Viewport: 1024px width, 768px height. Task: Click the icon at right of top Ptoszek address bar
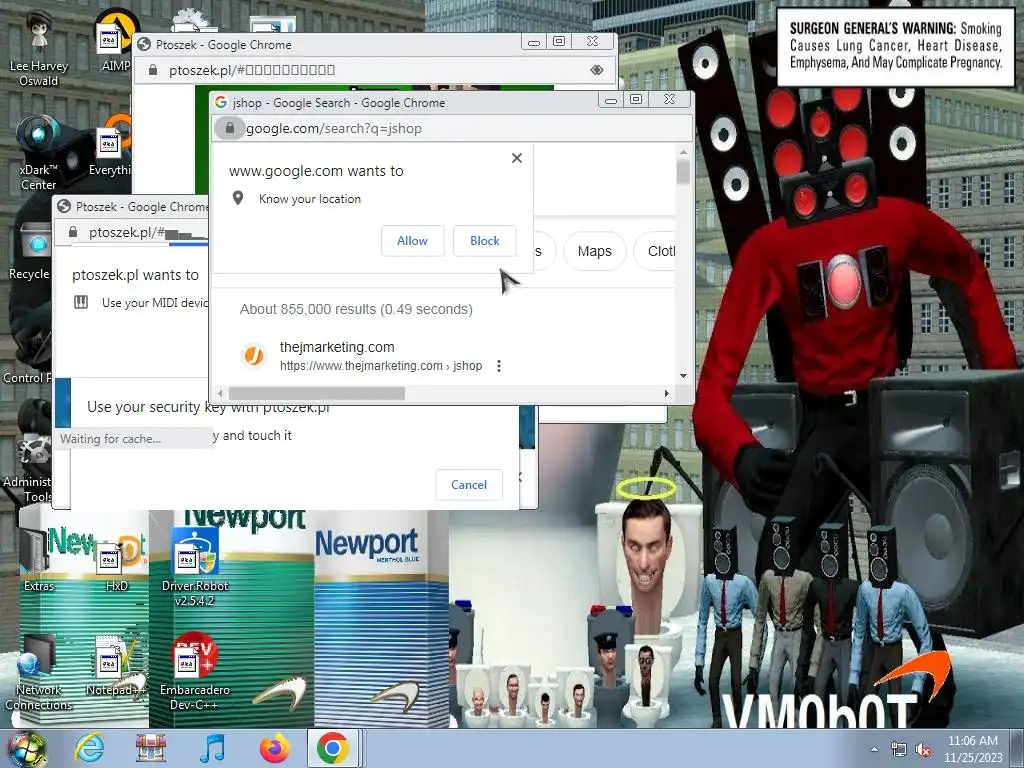pyautogui.click(x=597, y=70)
